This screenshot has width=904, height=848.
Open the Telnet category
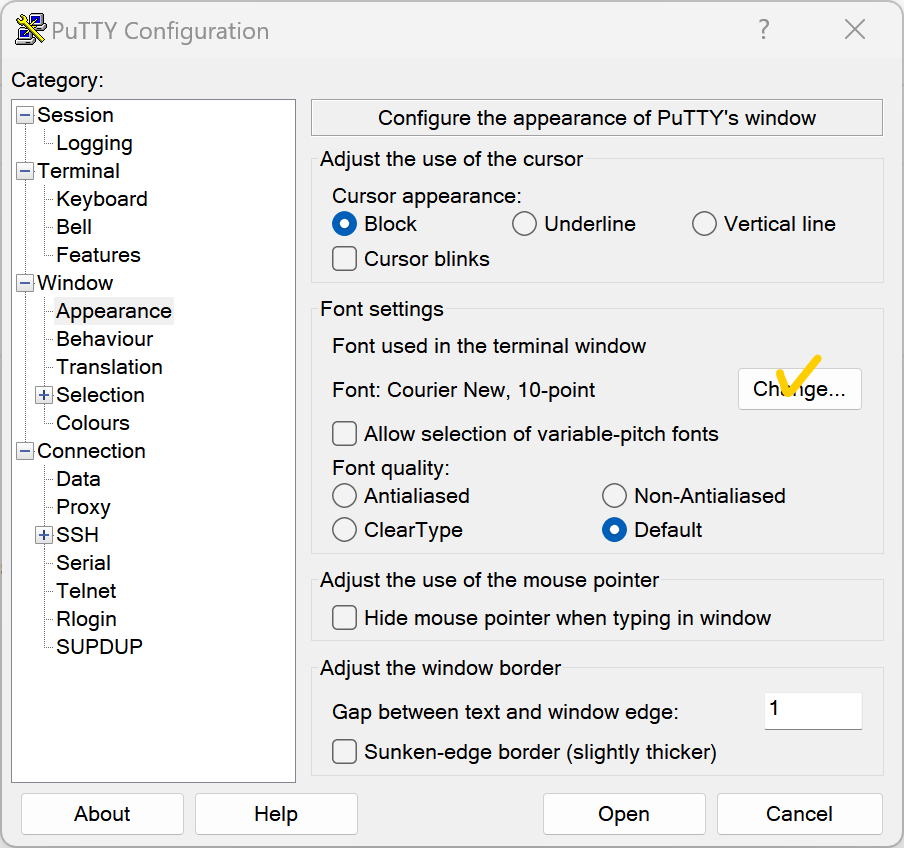point(86,591)
